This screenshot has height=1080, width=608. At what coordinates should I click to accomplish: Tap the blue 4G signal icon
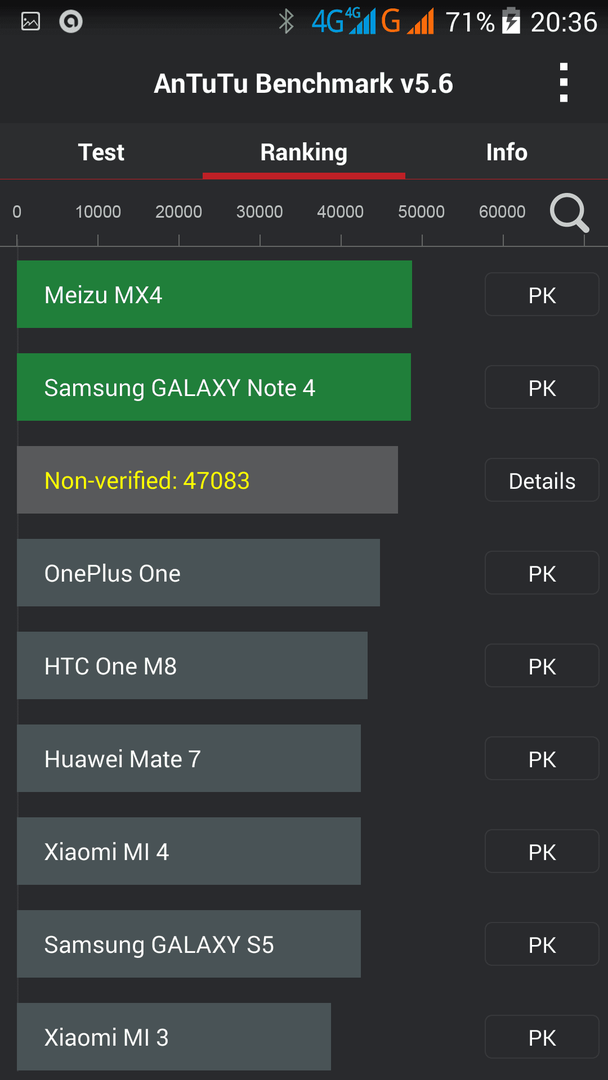click(x=344, y=22)
